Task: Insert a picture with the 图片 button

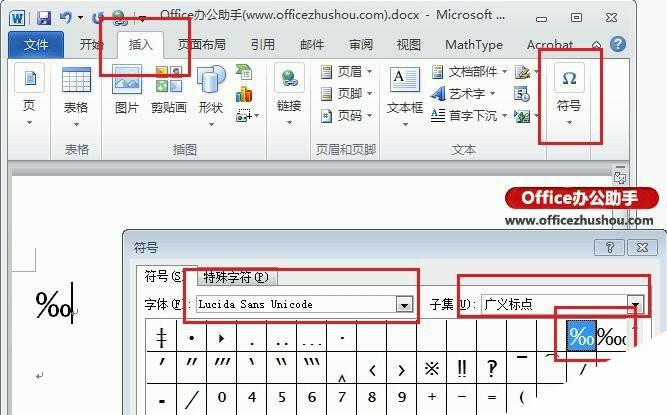Action: pos(127,90)
